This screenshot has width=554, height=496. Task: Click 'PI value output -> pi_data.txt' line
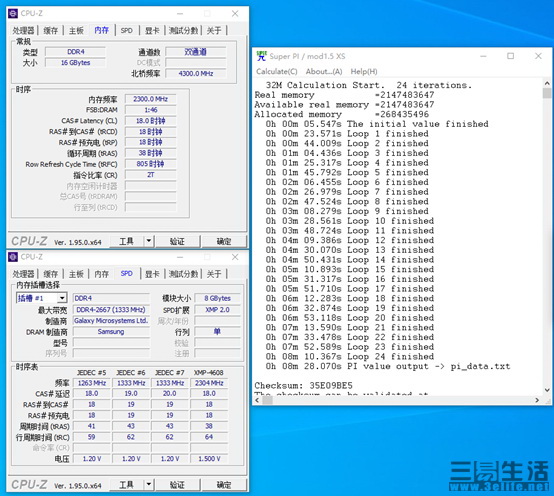click(x=388, y=366)
